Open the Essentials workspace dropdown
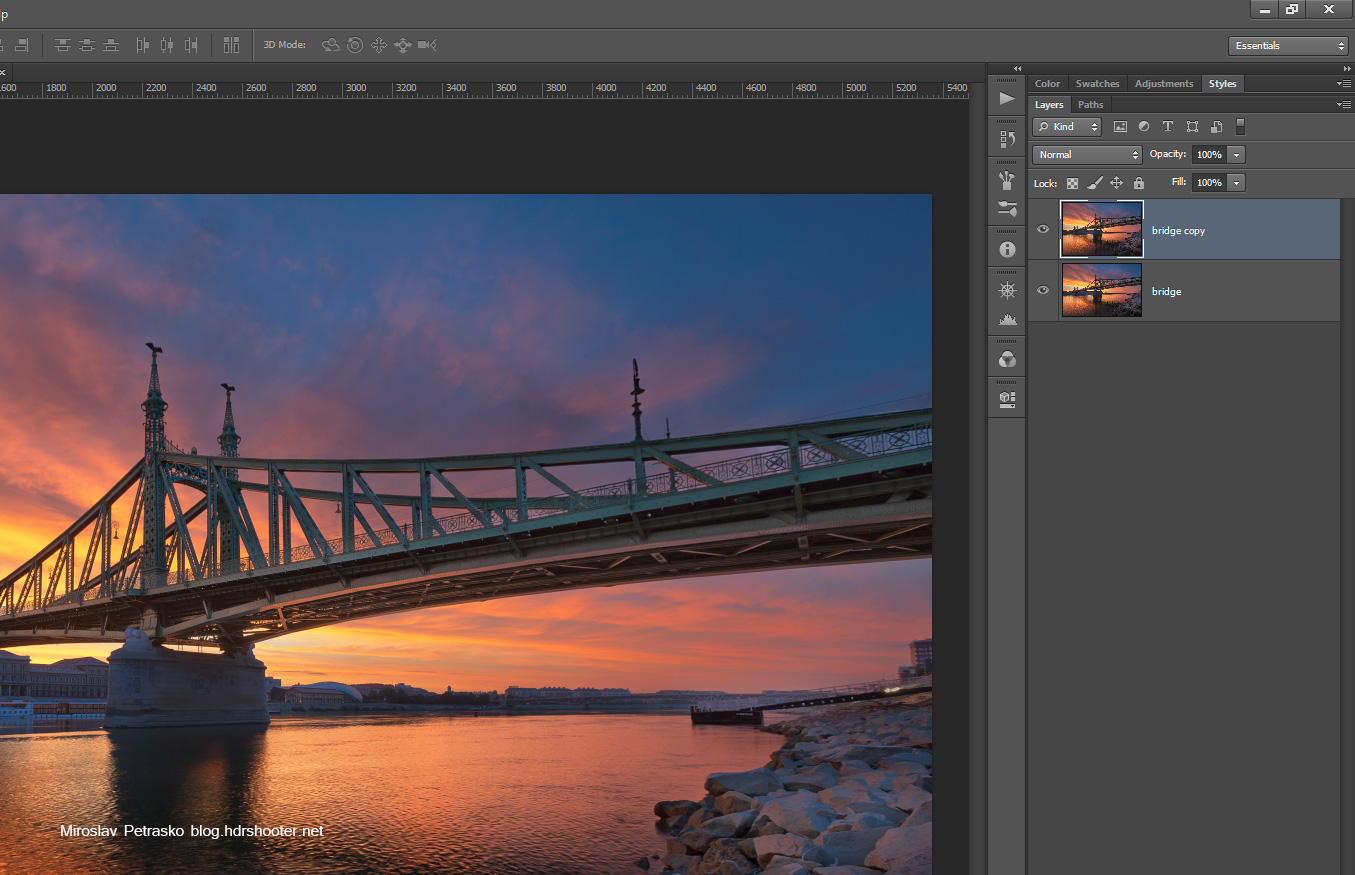Viewport: 1355px width, 875px height. [1288, 46]
